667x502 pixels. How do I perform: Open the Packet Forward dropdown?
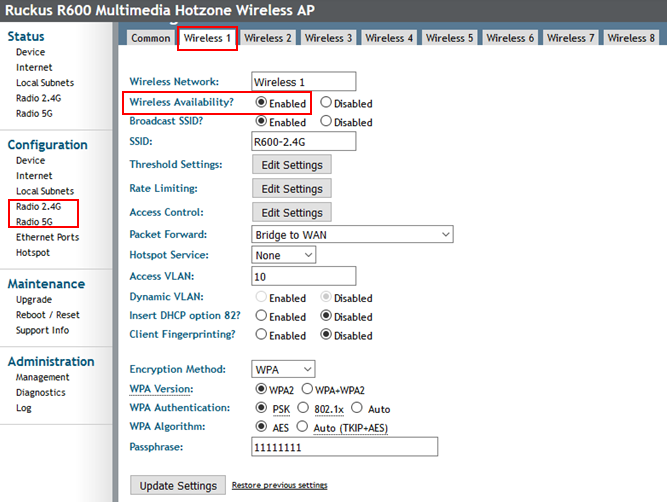[x=352, y=234]
